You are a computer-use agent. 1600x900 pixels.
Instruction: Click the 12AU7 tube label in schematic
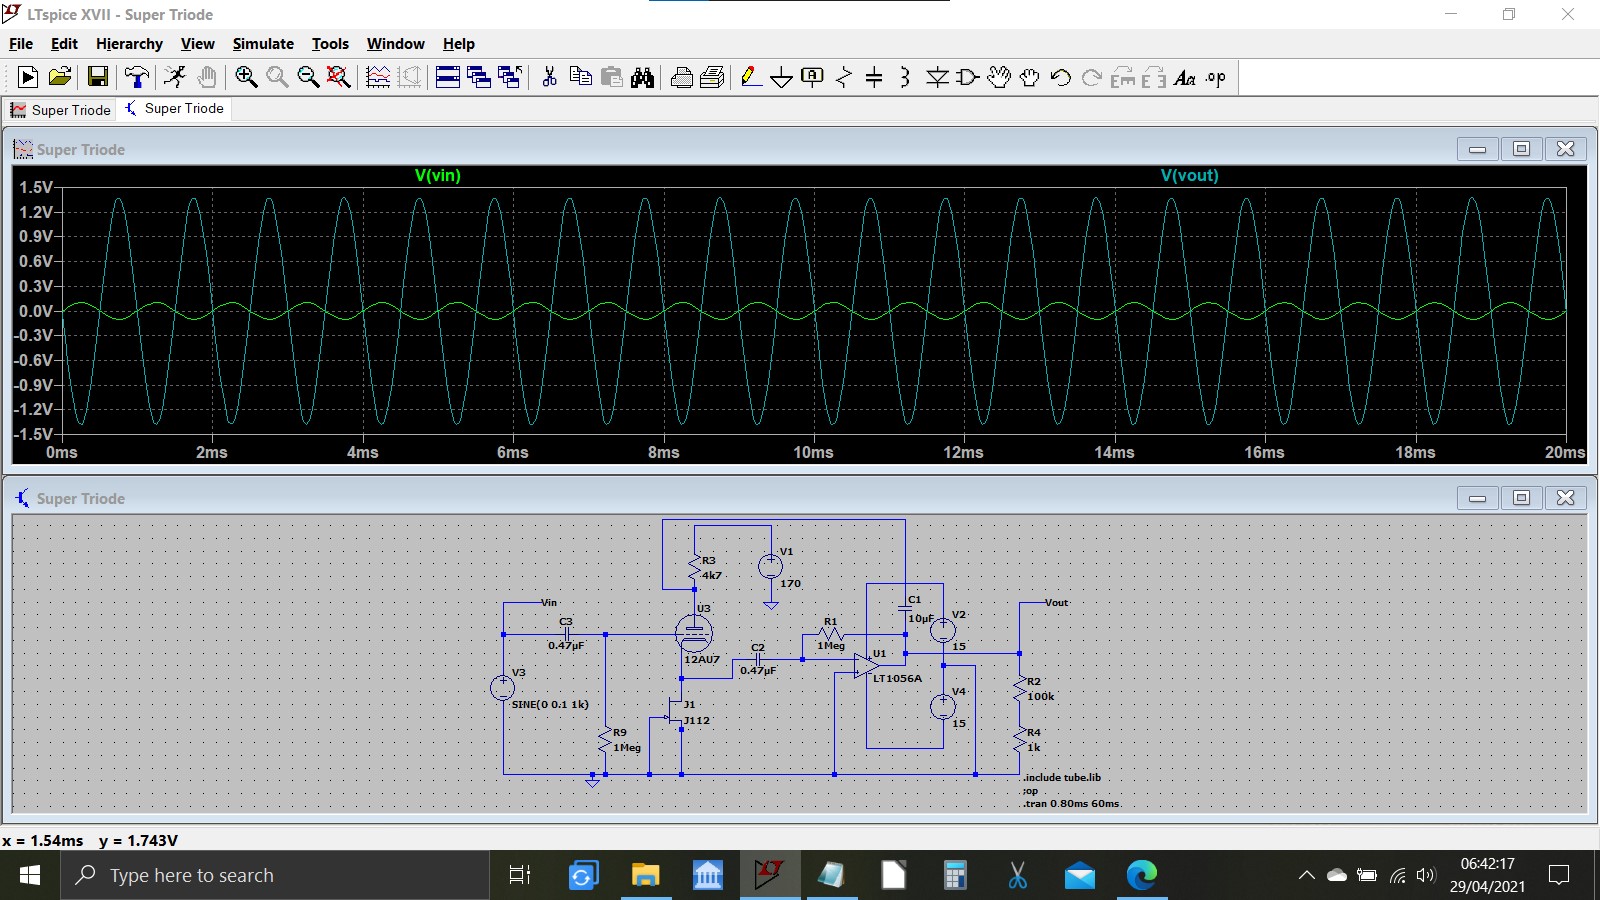(x=702, y=660)
